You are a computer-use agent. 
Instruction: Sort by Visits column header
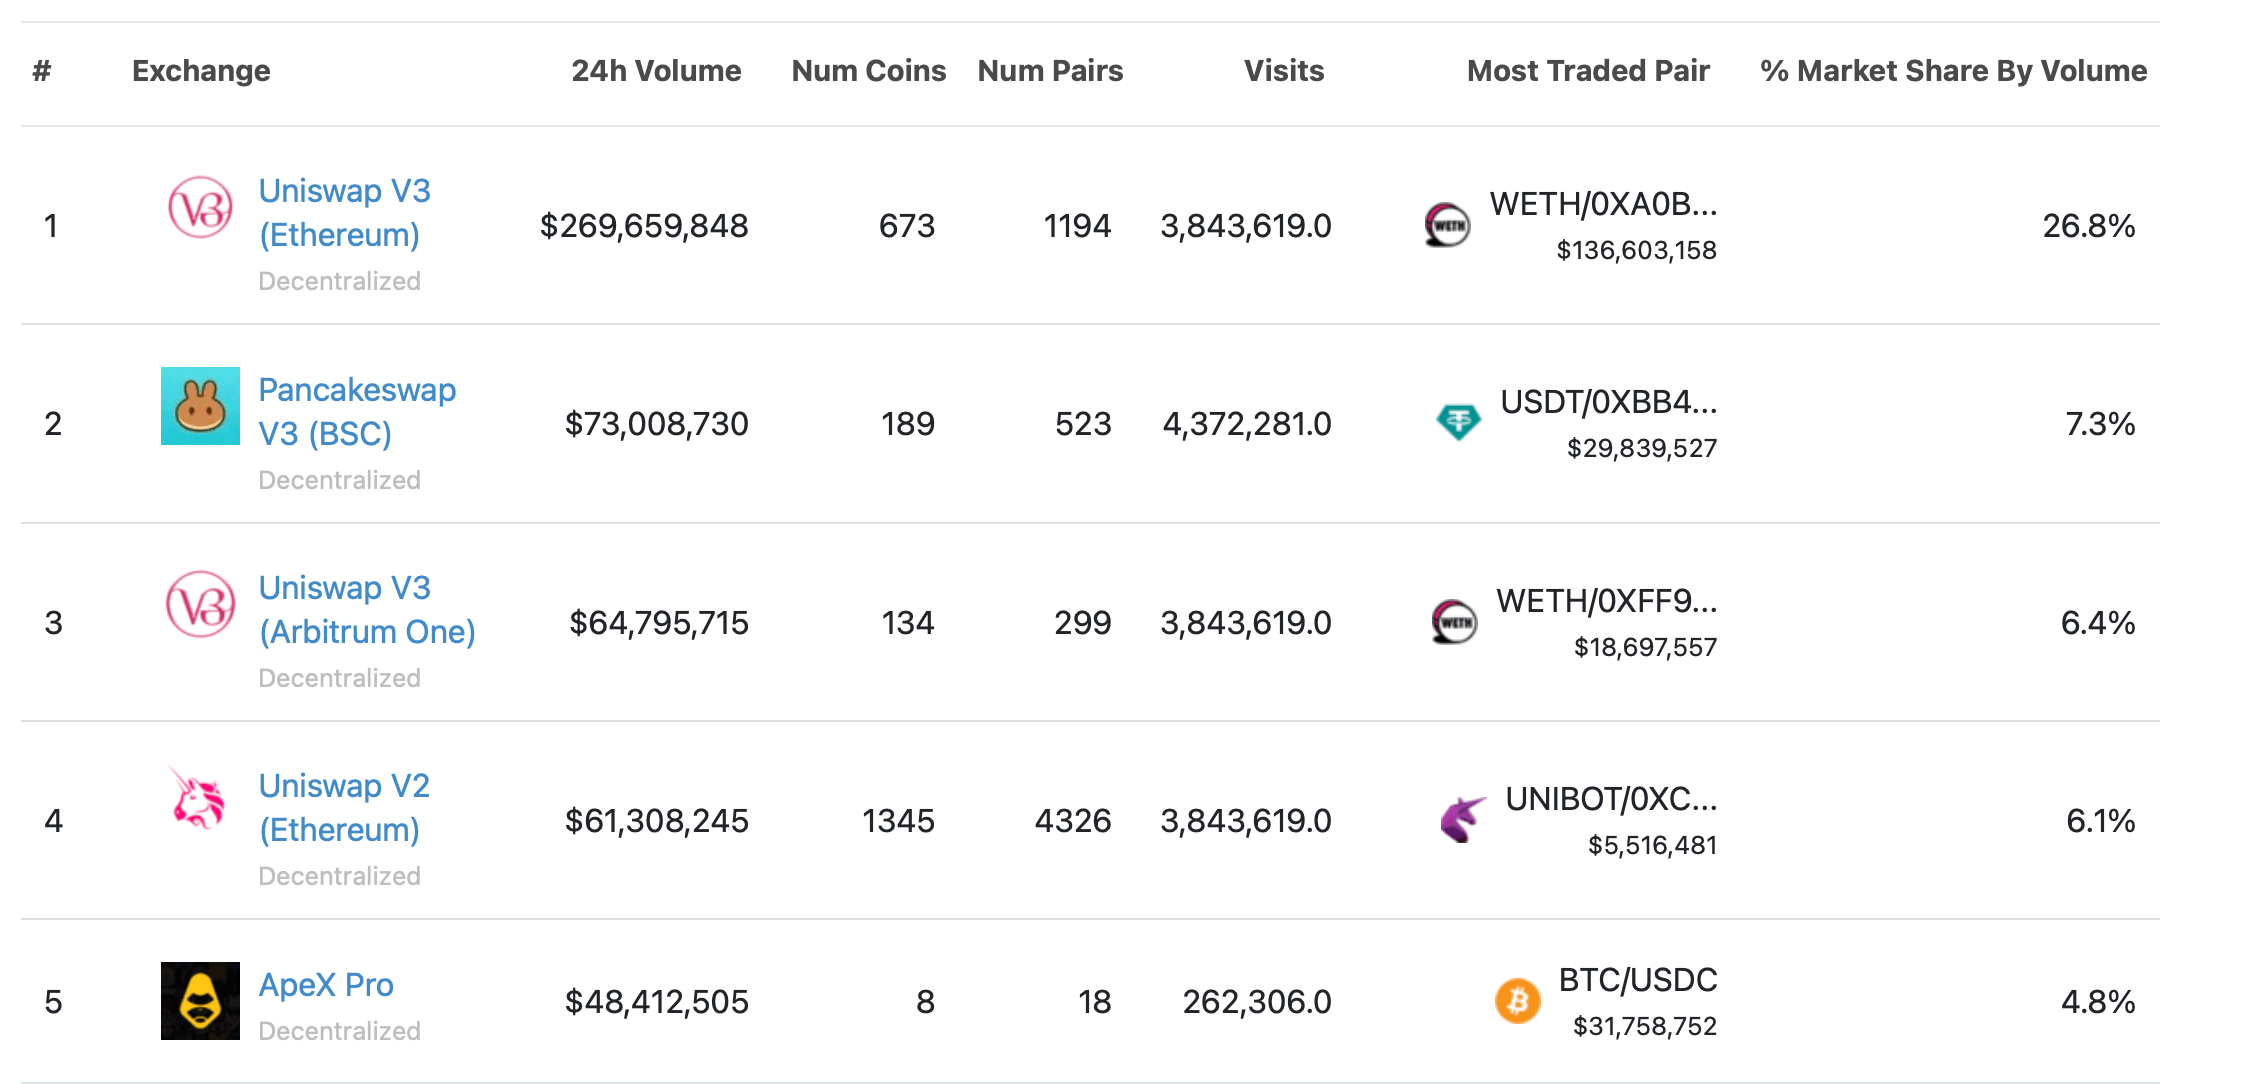pos(1283,71)
